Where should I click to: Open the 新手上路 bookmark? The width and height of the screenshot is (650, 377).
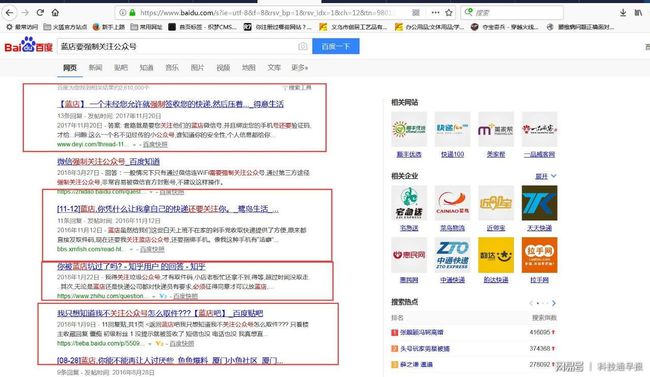point(109,27)
